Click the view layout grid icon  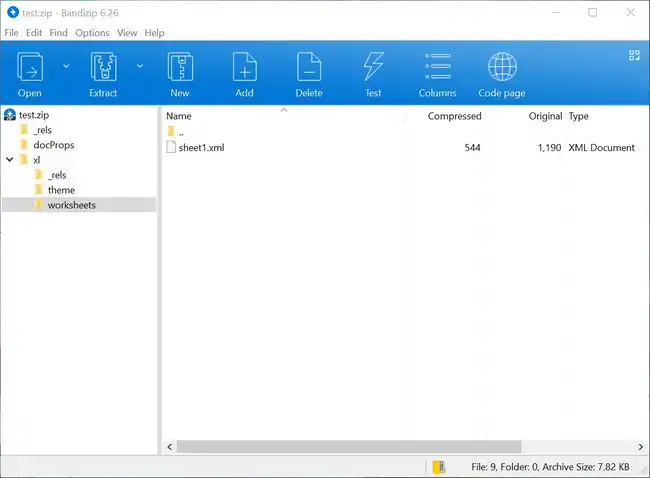tap(634, 55)
